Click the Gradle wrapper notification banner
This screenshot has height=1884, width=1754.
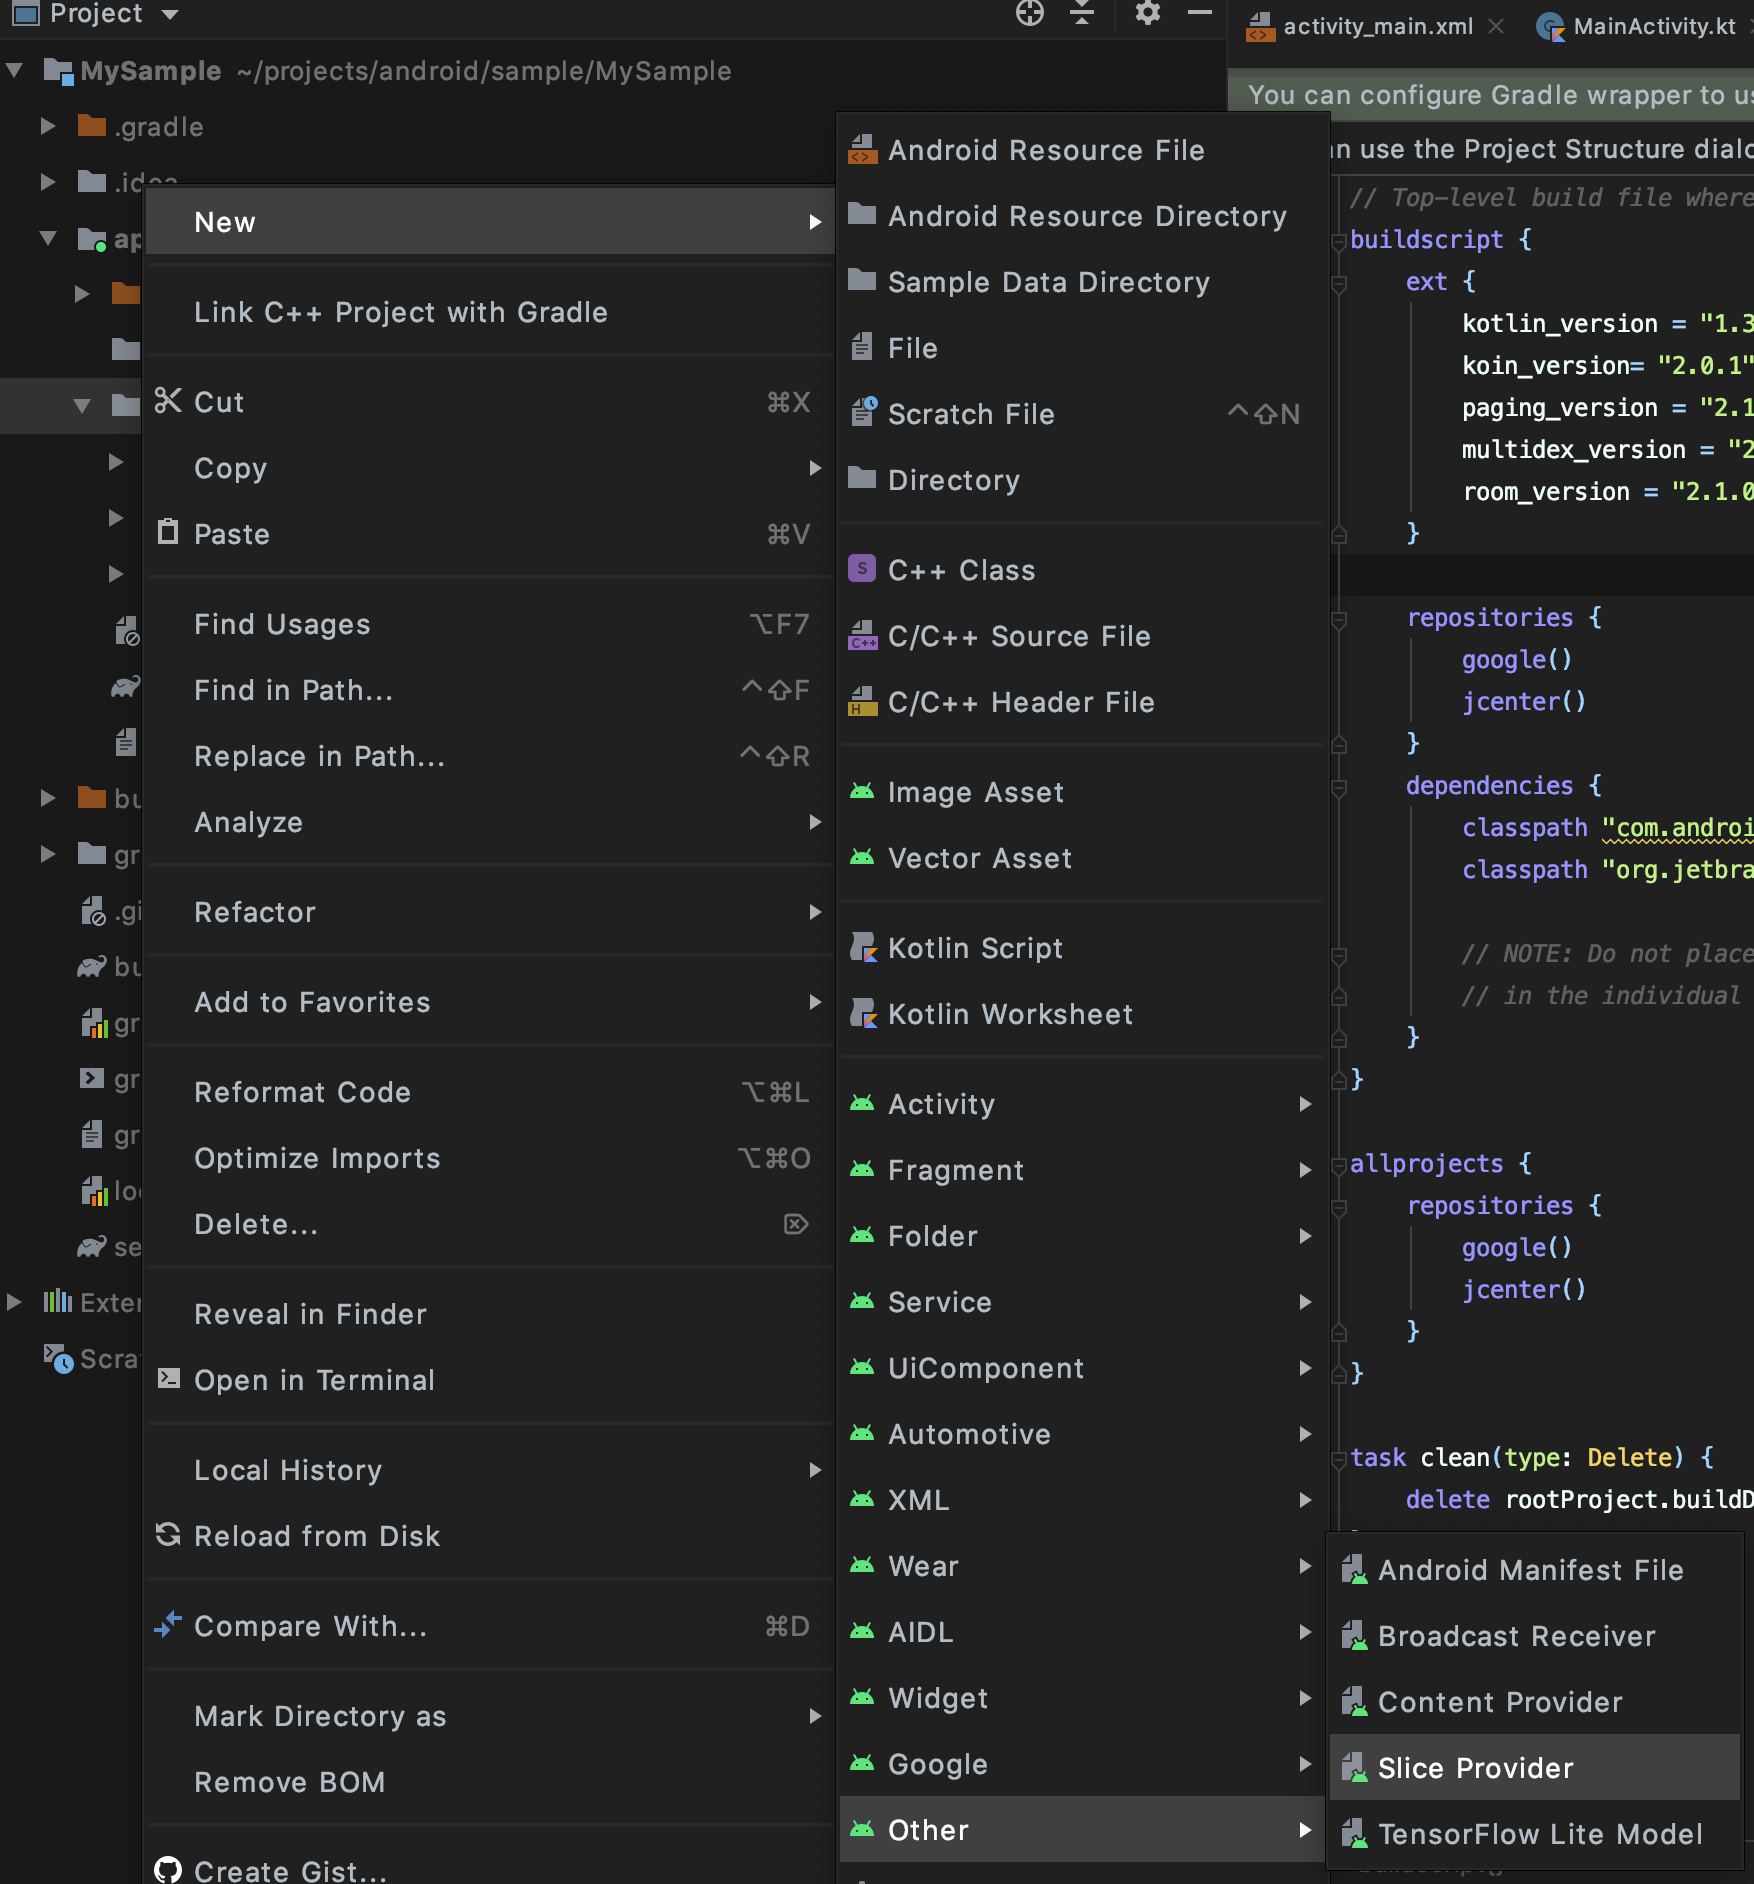click(1491, 94)
